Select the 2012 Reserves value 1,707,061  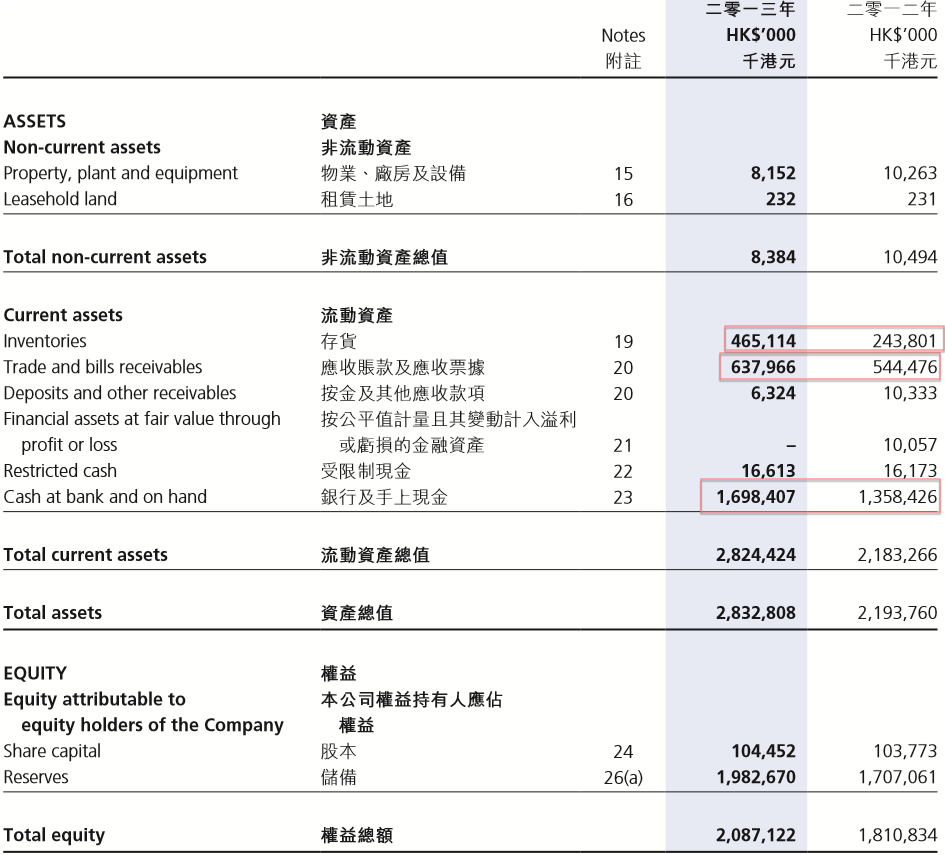pyautogui.click(x=896, y=777)
